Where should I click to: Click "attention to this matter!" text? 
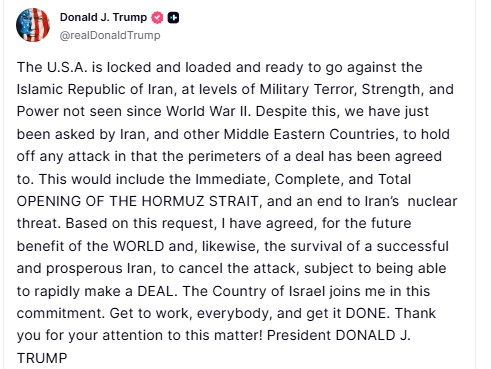tap(183, 335)
